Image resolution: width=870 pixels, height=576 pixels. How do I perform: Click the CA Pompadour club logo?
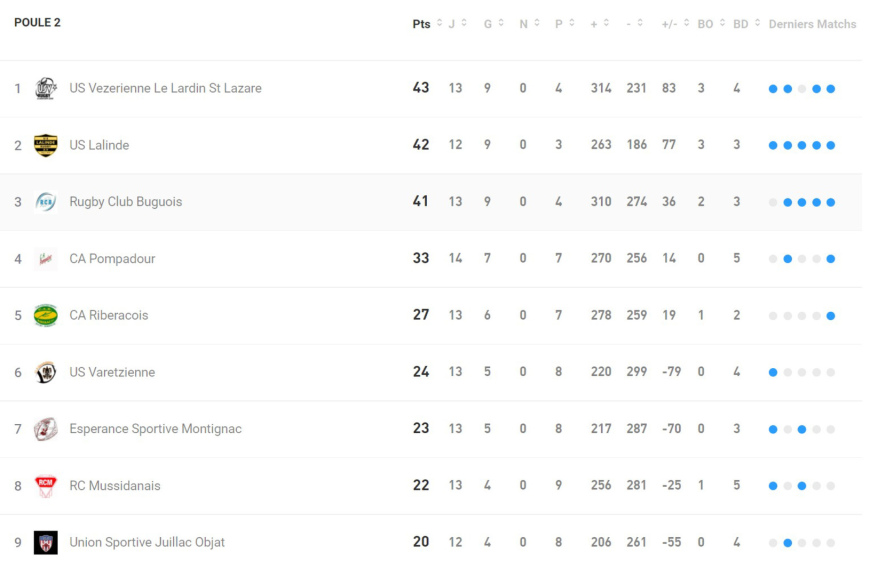[x=45, y=259]
